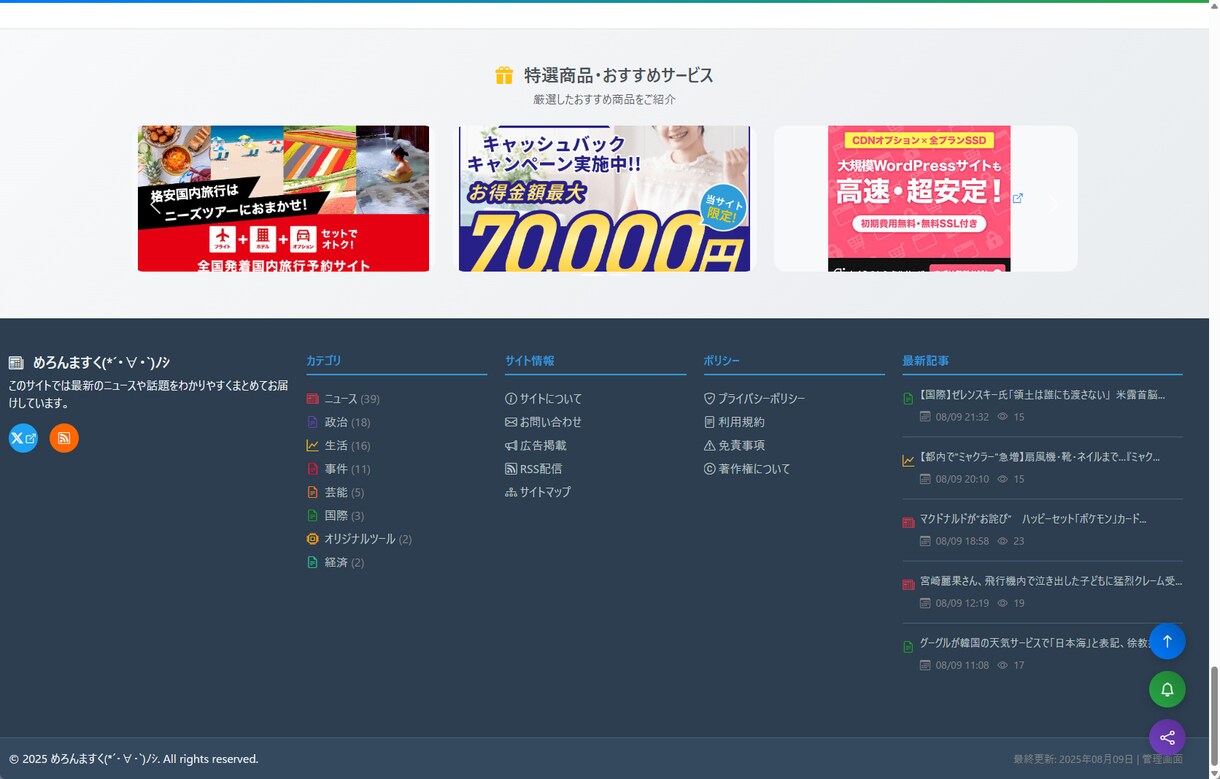Click the 08/09 21:32 article timestamp
The image size is (1220, 779).
click(962, 417)
